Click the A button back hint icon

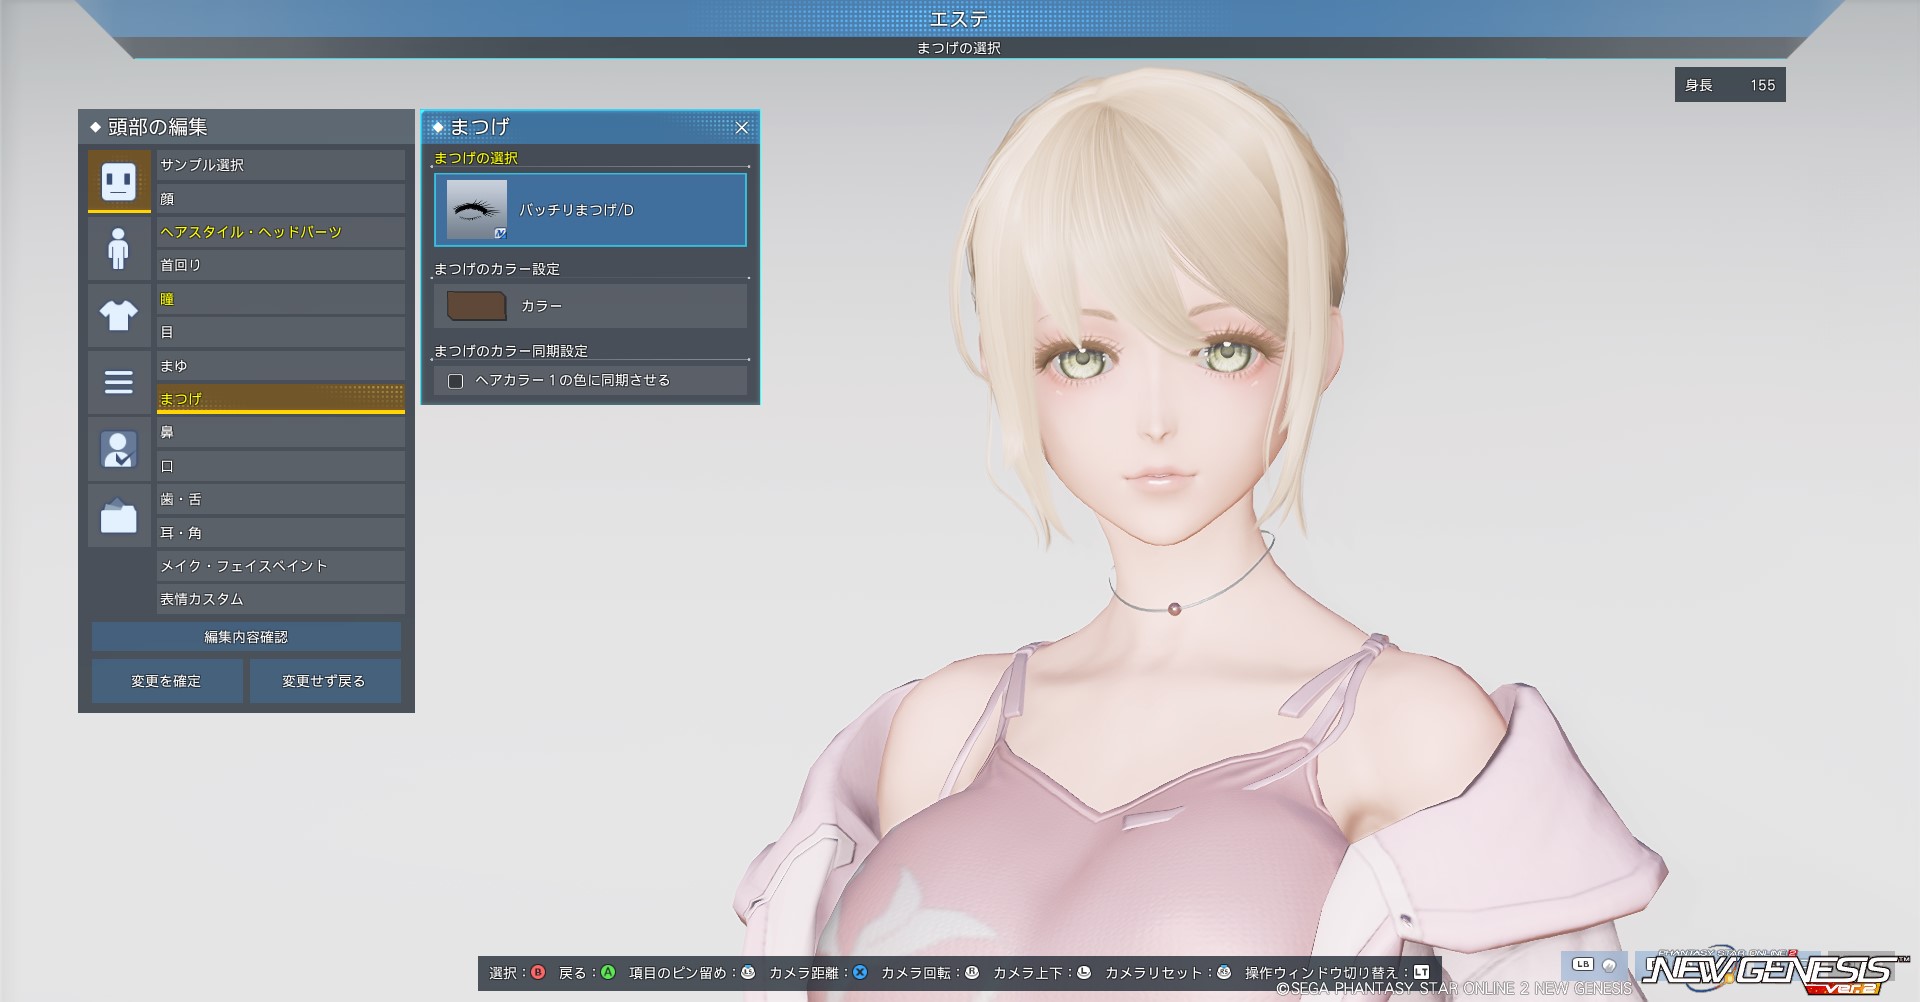[608, 972]
